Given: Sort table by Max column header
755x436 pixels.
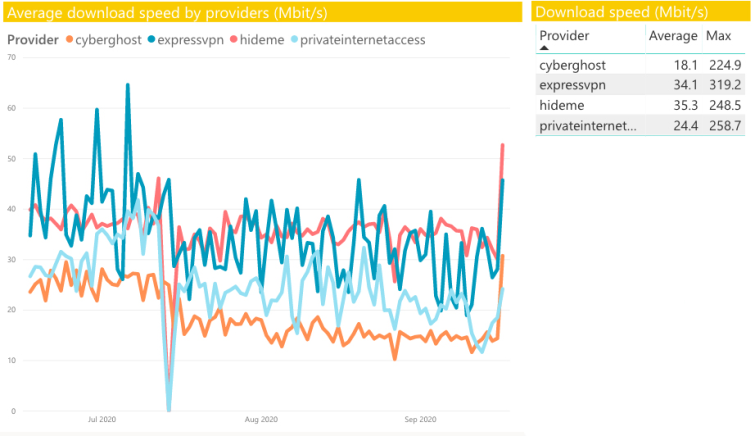Looking at the screenshot, I should [x=718, y=36].
